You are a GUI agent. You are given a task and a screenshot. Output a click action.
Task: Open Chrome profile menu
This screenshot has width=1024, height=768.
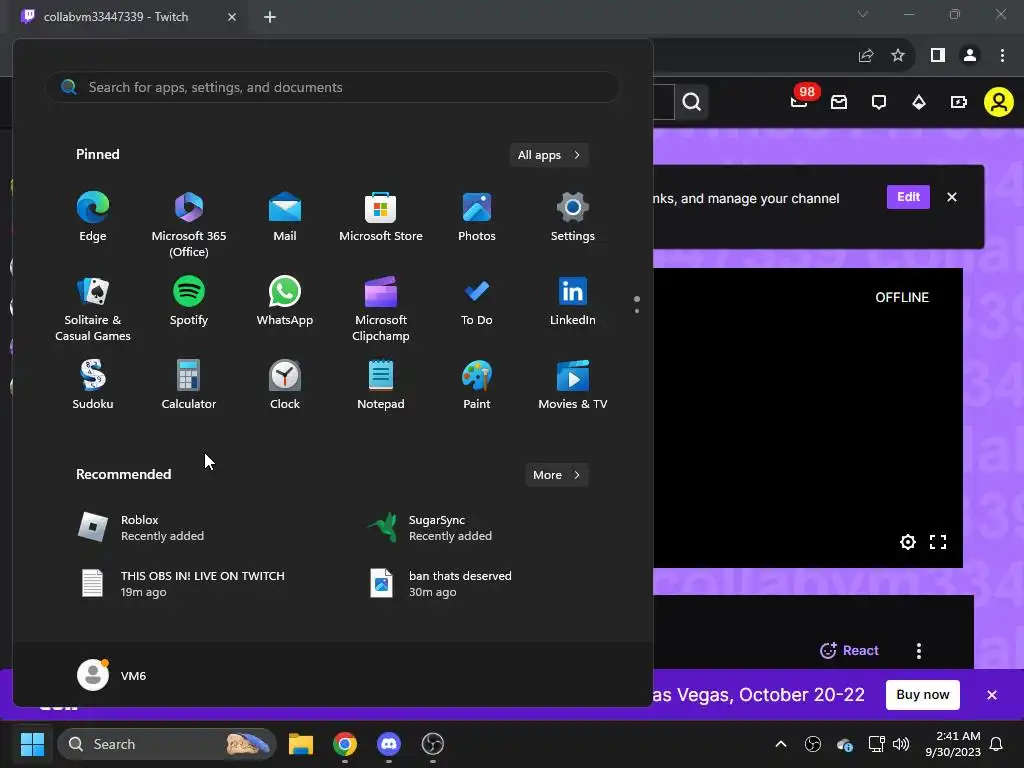[970, 56]
